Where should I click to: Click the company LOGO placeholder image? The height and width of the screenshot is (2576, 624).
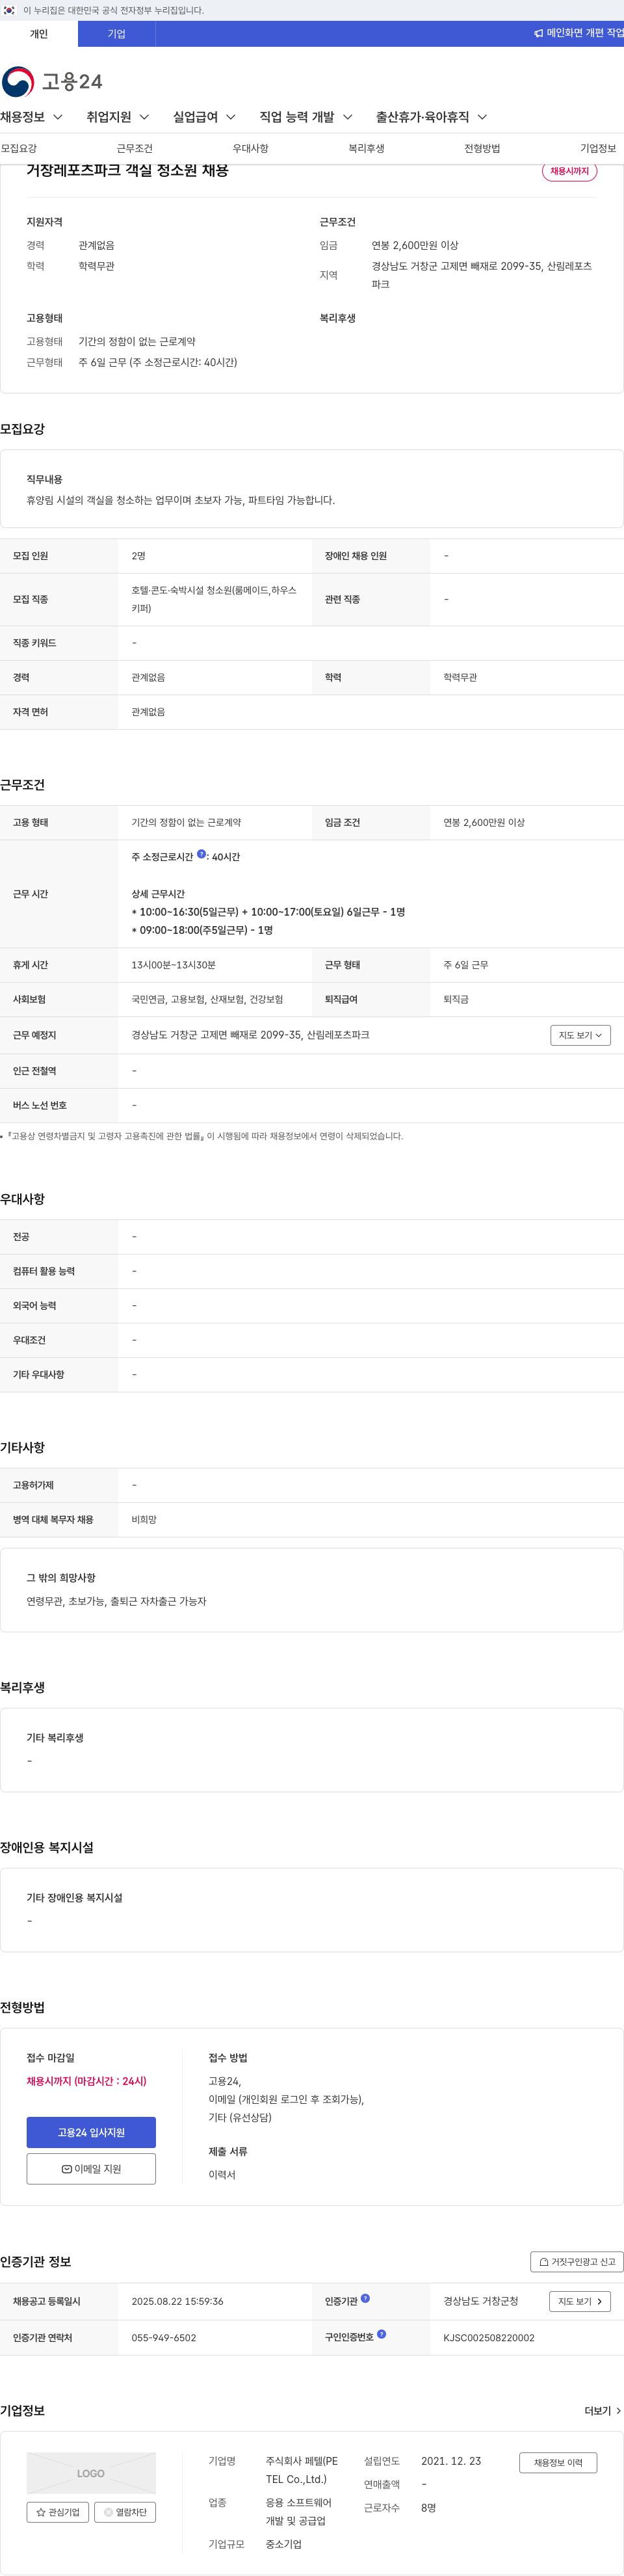(x=91, y=2473)
